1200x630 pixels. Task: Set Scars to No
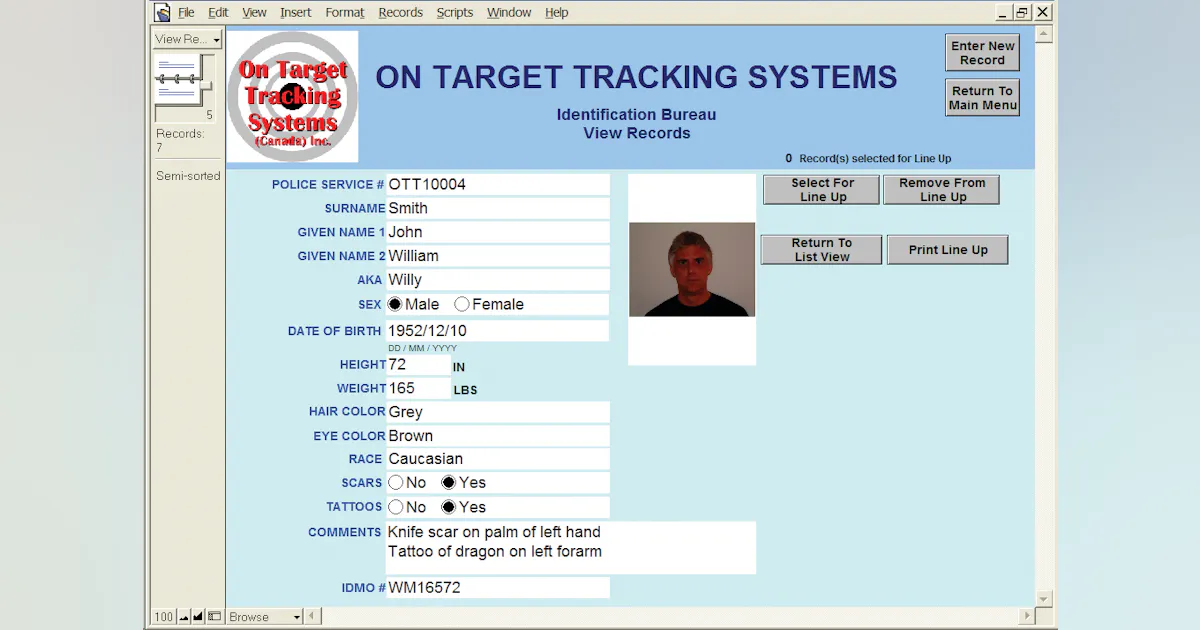pos(395,483)
